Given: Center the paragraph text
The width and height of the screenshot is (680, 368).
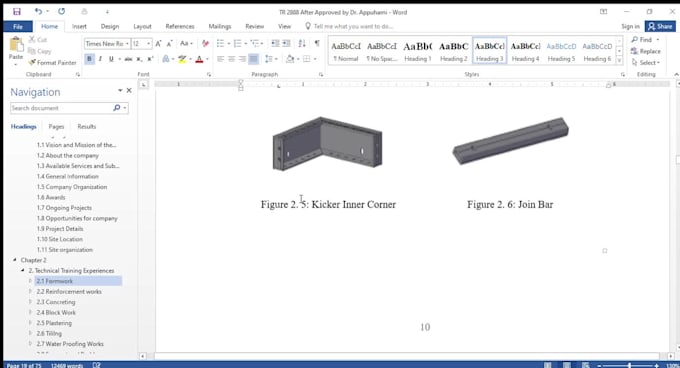Looking at the screenshot, I should pos(232,59).
